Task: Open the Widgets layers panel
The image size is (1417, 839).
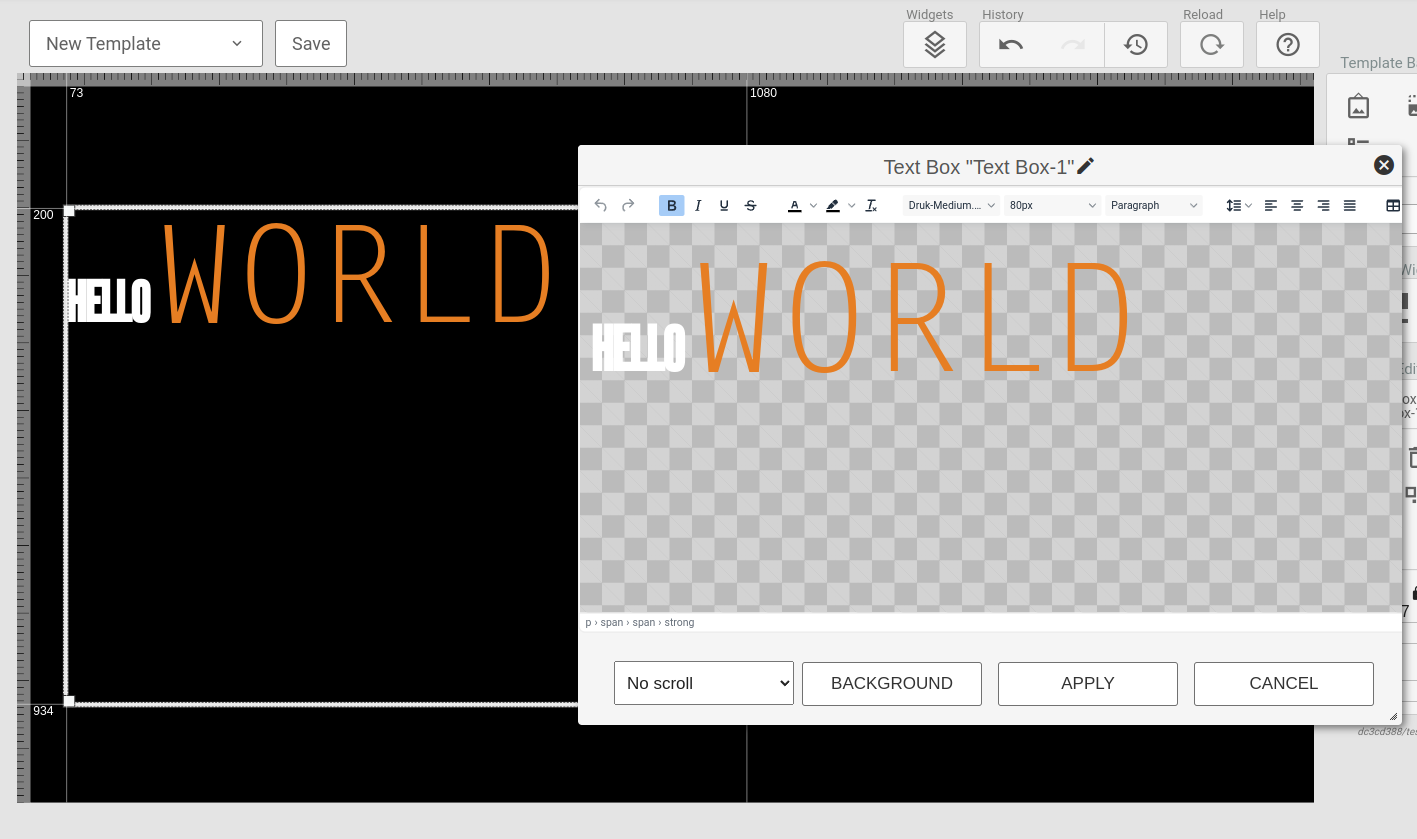Action: coord(934,44)
